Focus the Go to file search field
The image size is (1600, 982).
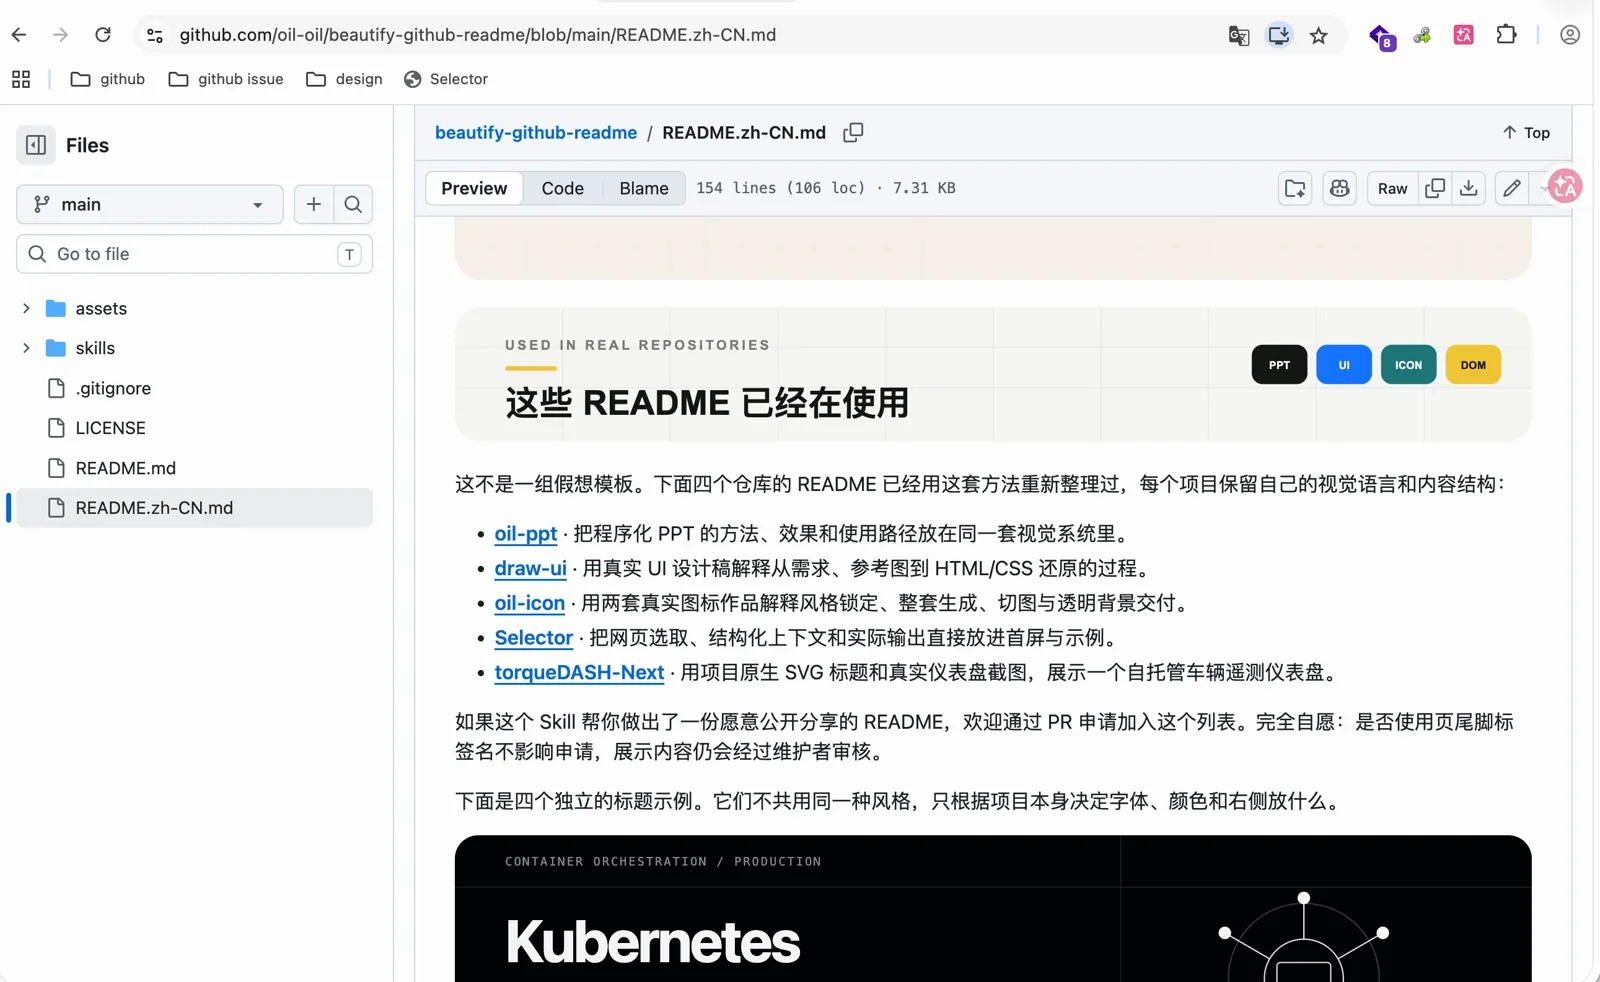tap(195, 254)
